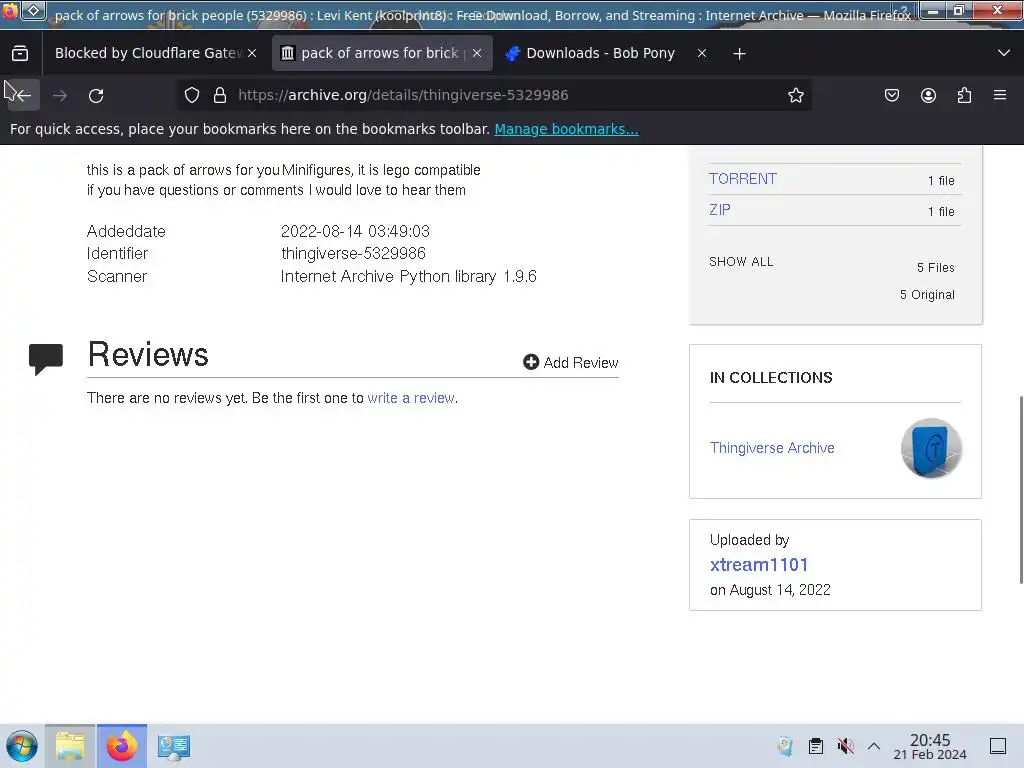Screen dimensions: 1024x768
Task: List all tabs dropdown arrow
Action: point(1004,53)
